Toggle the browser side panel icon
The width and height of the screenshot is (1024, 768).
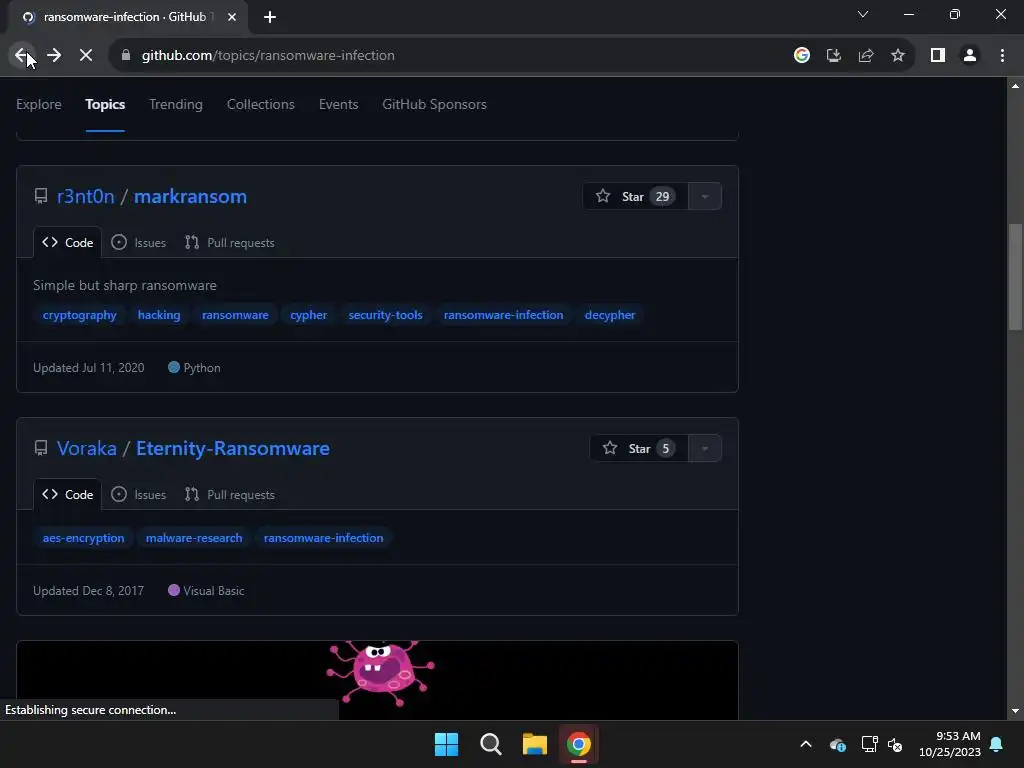pos(938,56)
